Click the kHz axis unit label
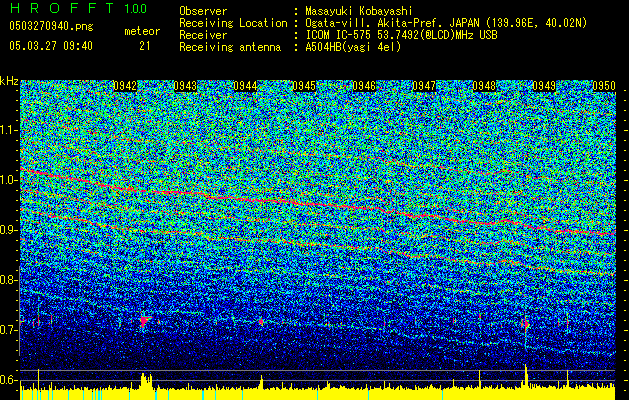629x400 pixels. 9,81
